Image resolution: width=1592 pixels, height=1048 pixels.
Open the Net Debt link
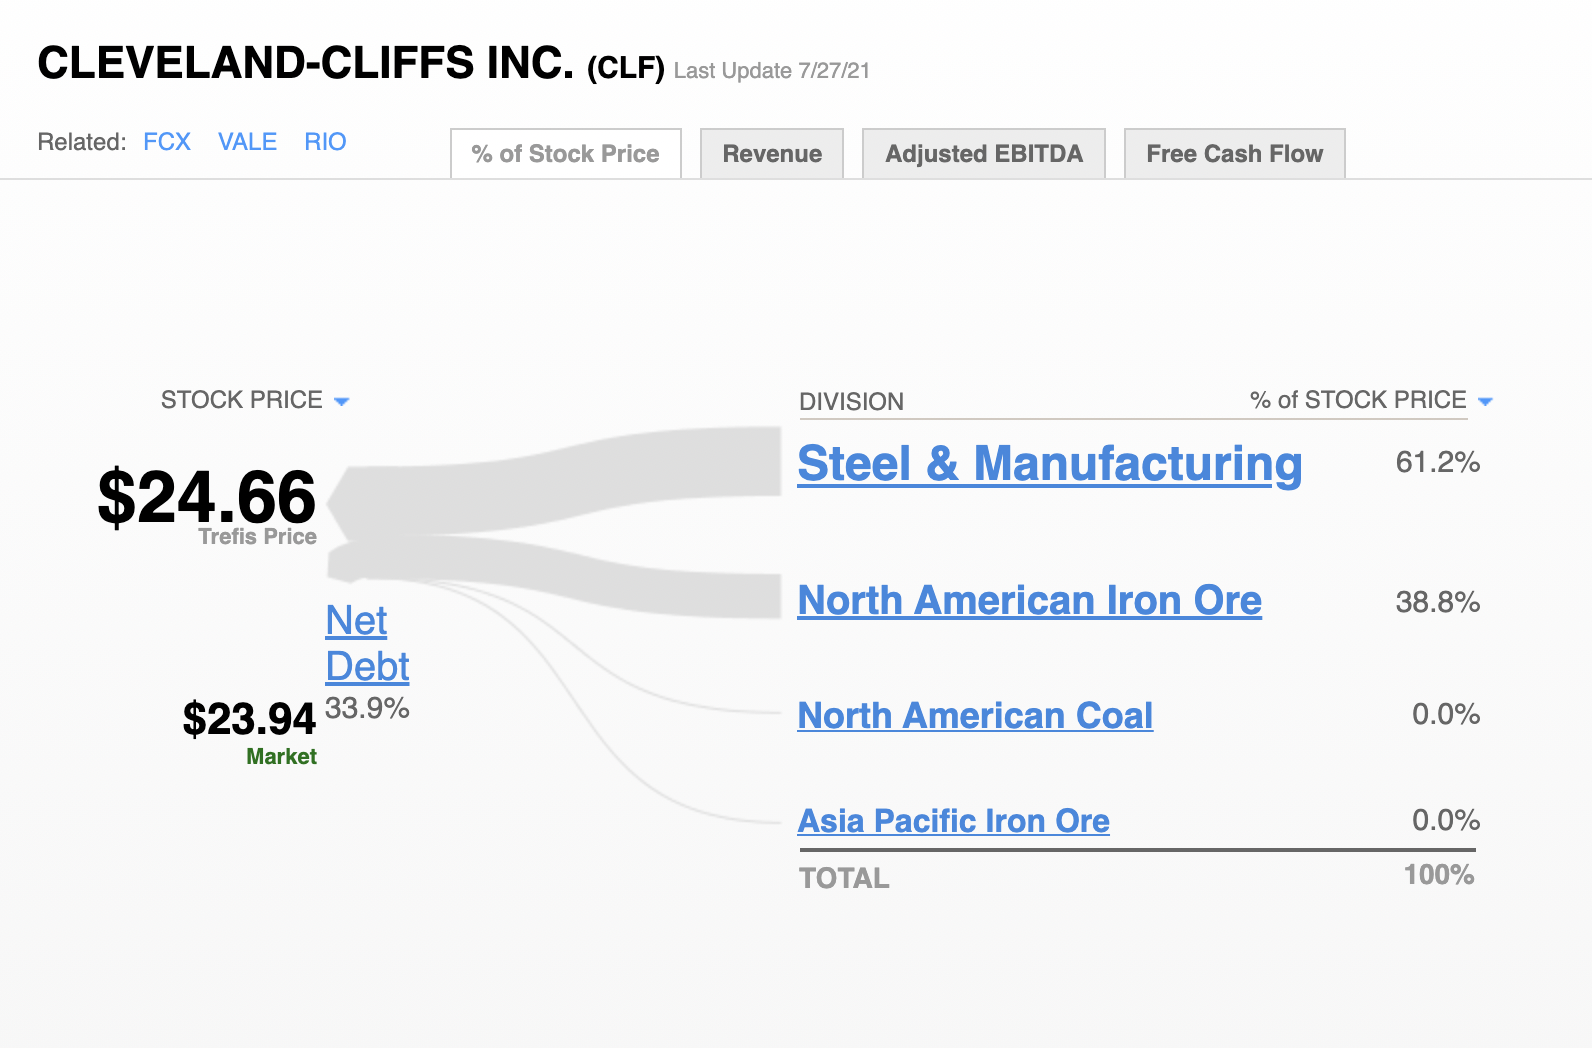click(367, 644)
